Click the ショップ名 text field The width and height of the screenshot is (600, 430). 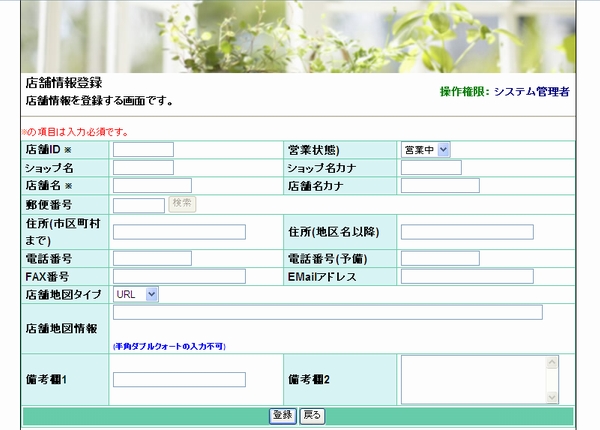tap(143, 167)
